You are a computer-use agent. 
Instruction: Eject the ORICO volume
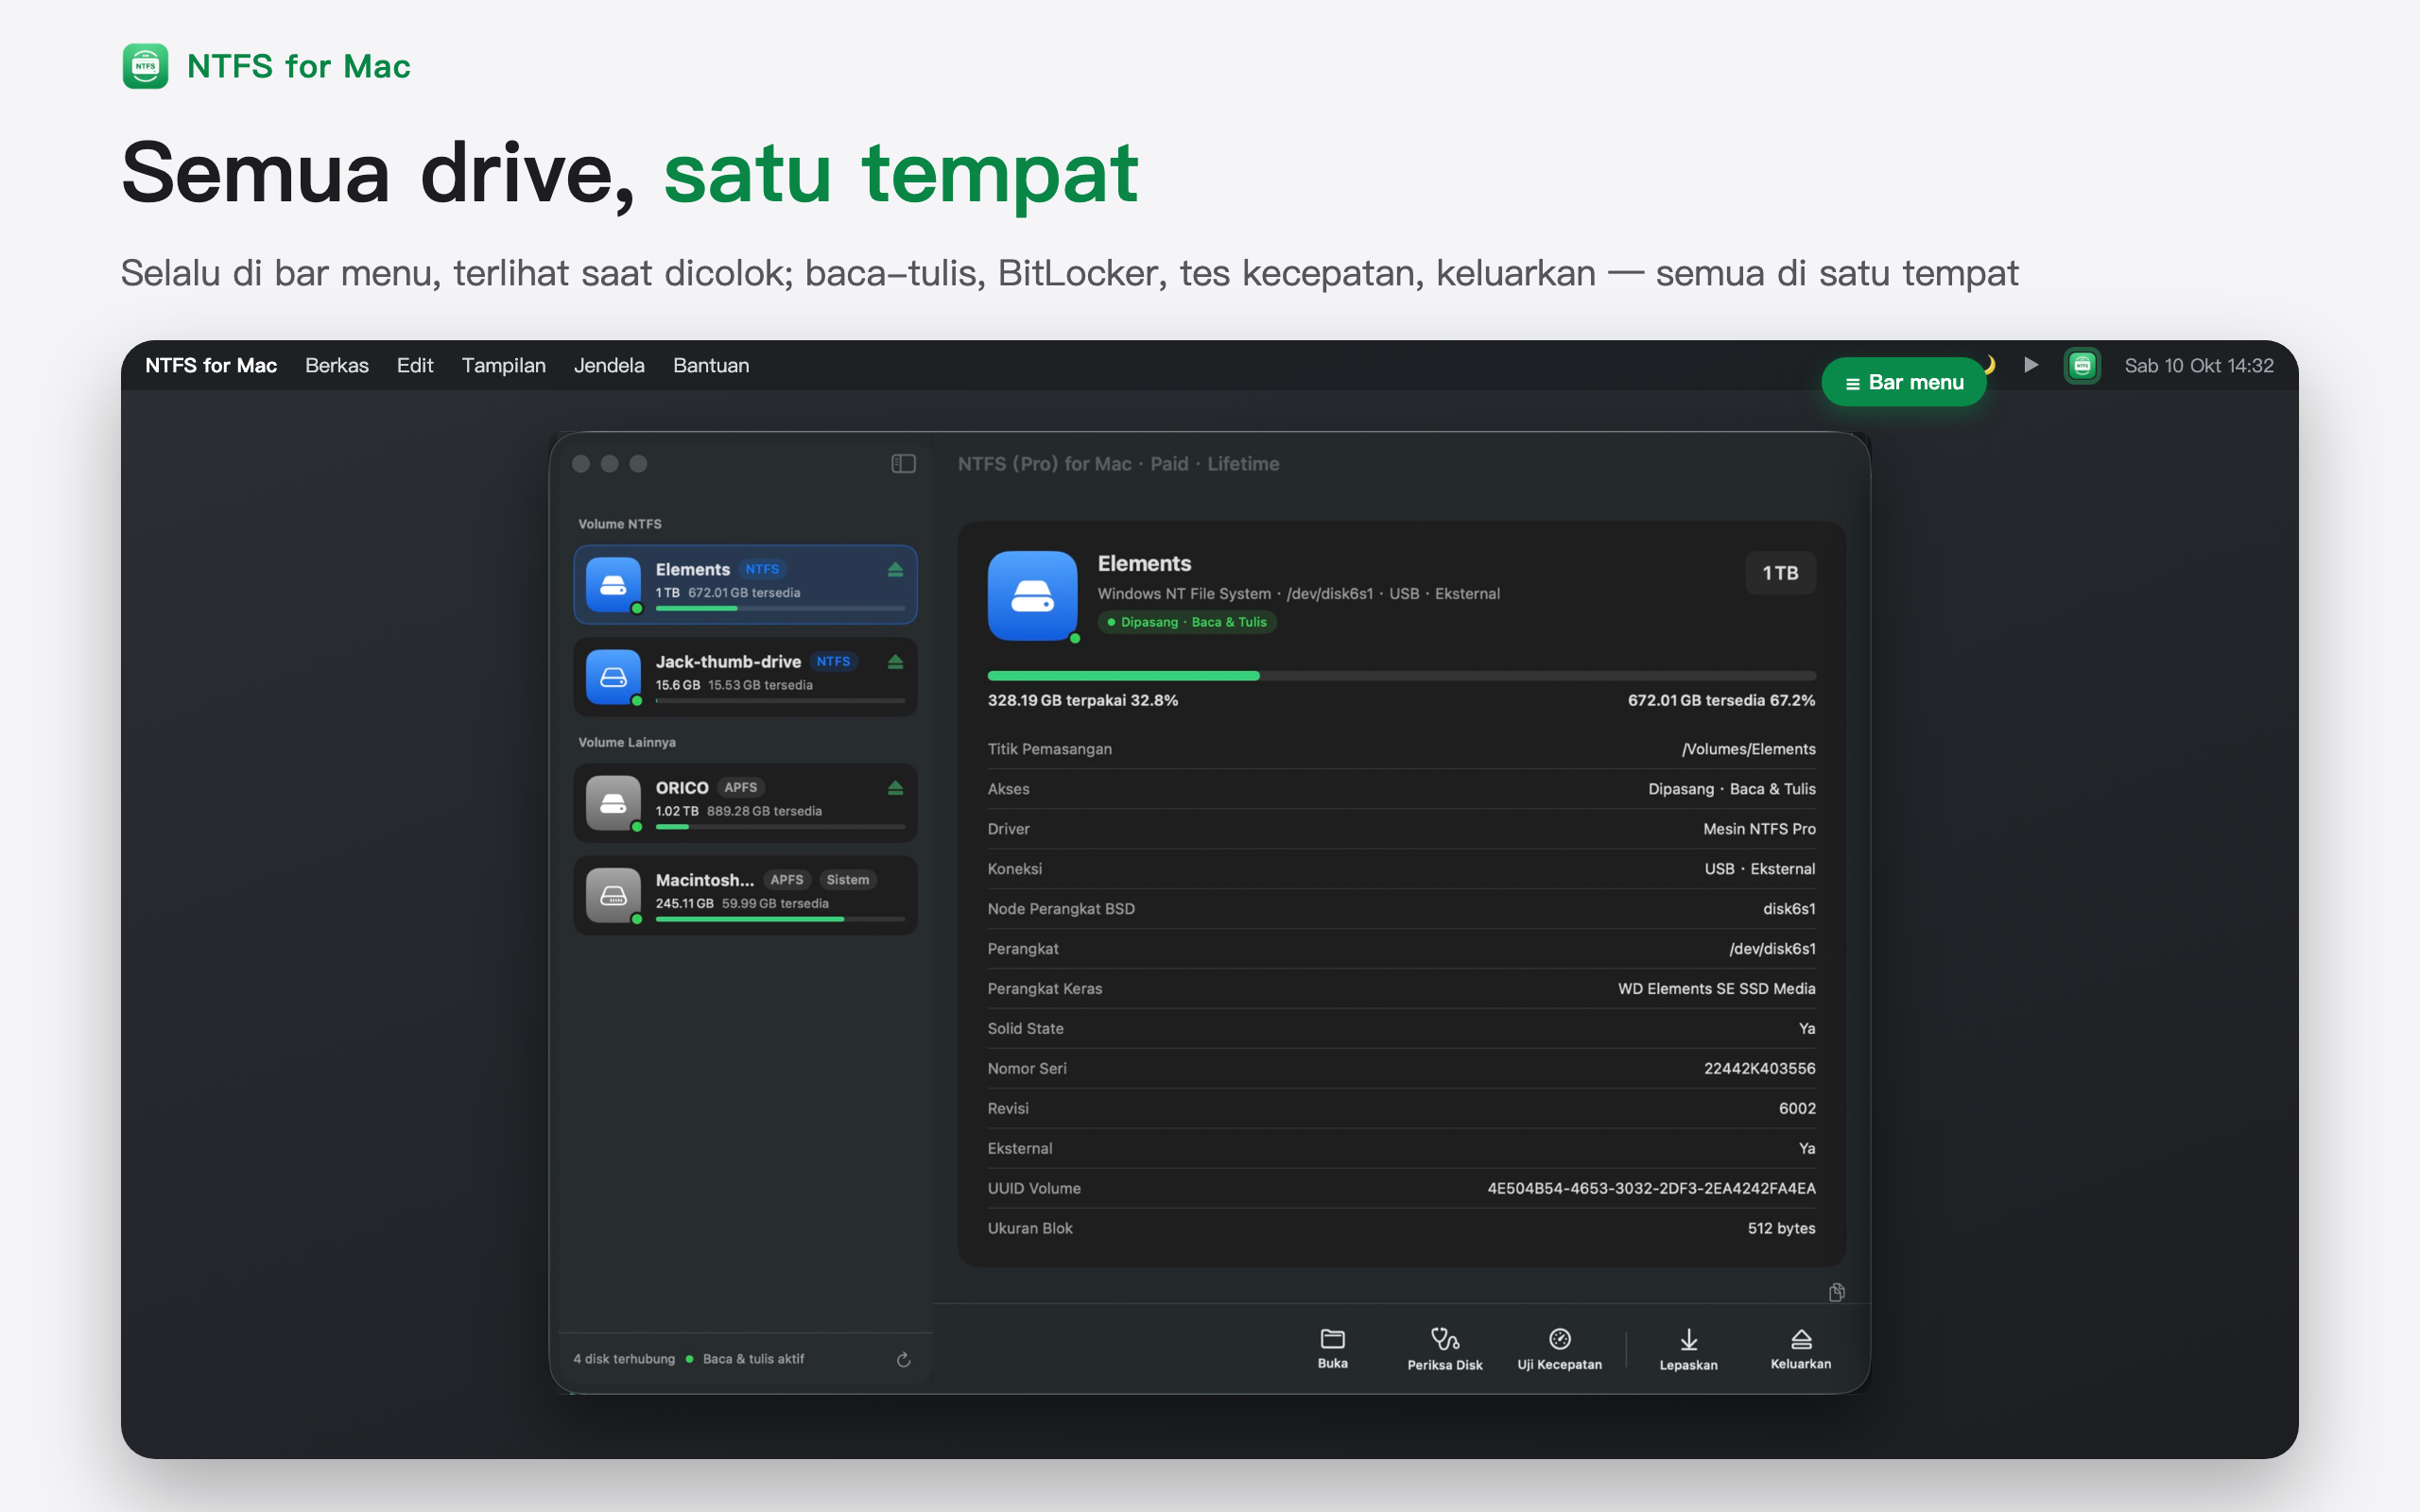(x=895, y=788)
